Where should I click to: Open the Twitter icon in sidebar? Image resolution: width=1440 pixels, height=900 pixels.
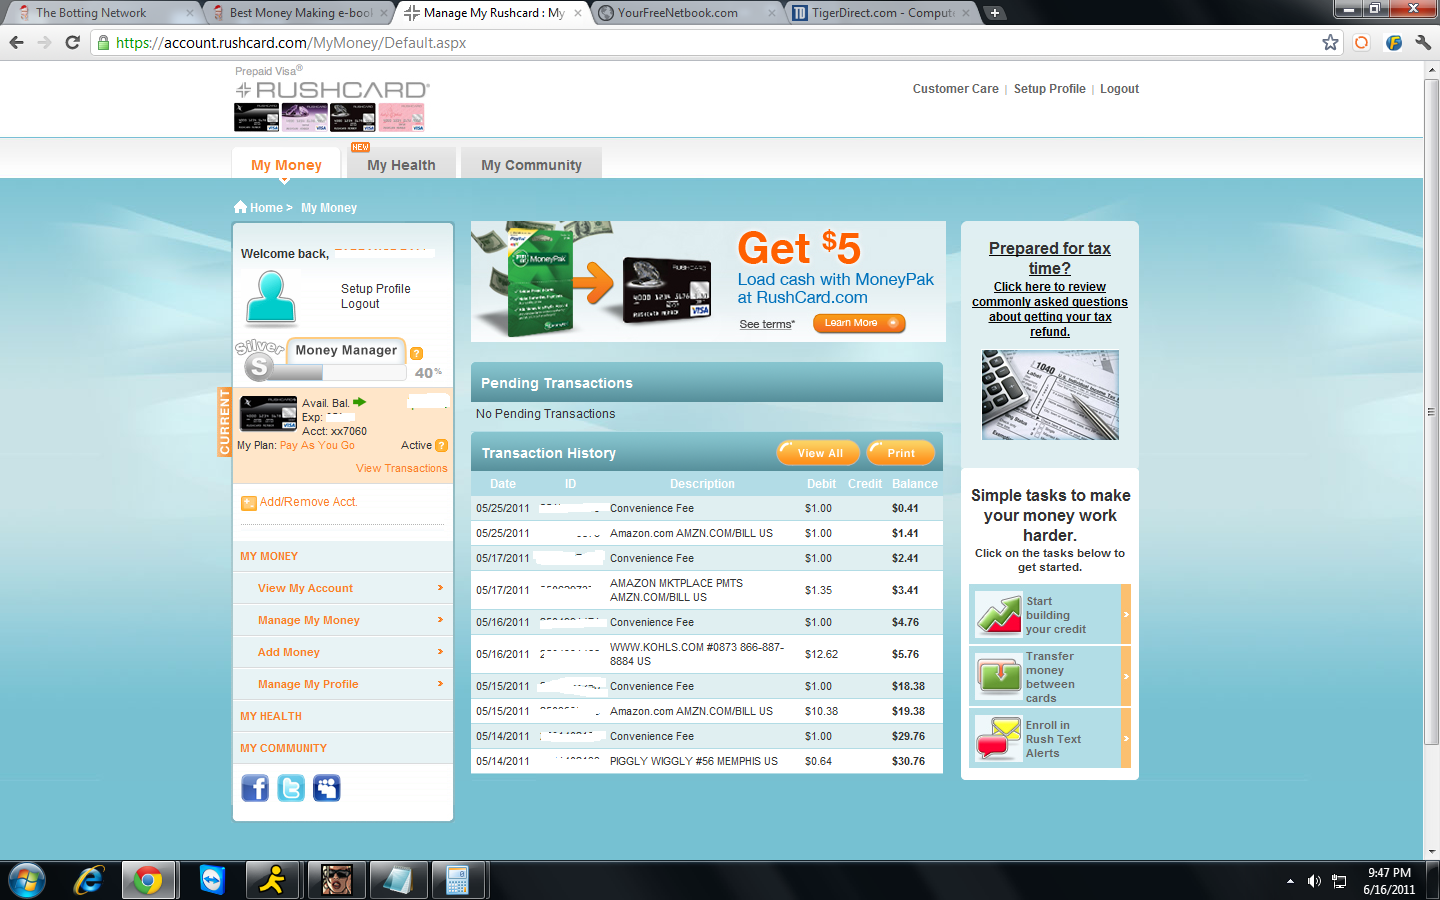291,788
